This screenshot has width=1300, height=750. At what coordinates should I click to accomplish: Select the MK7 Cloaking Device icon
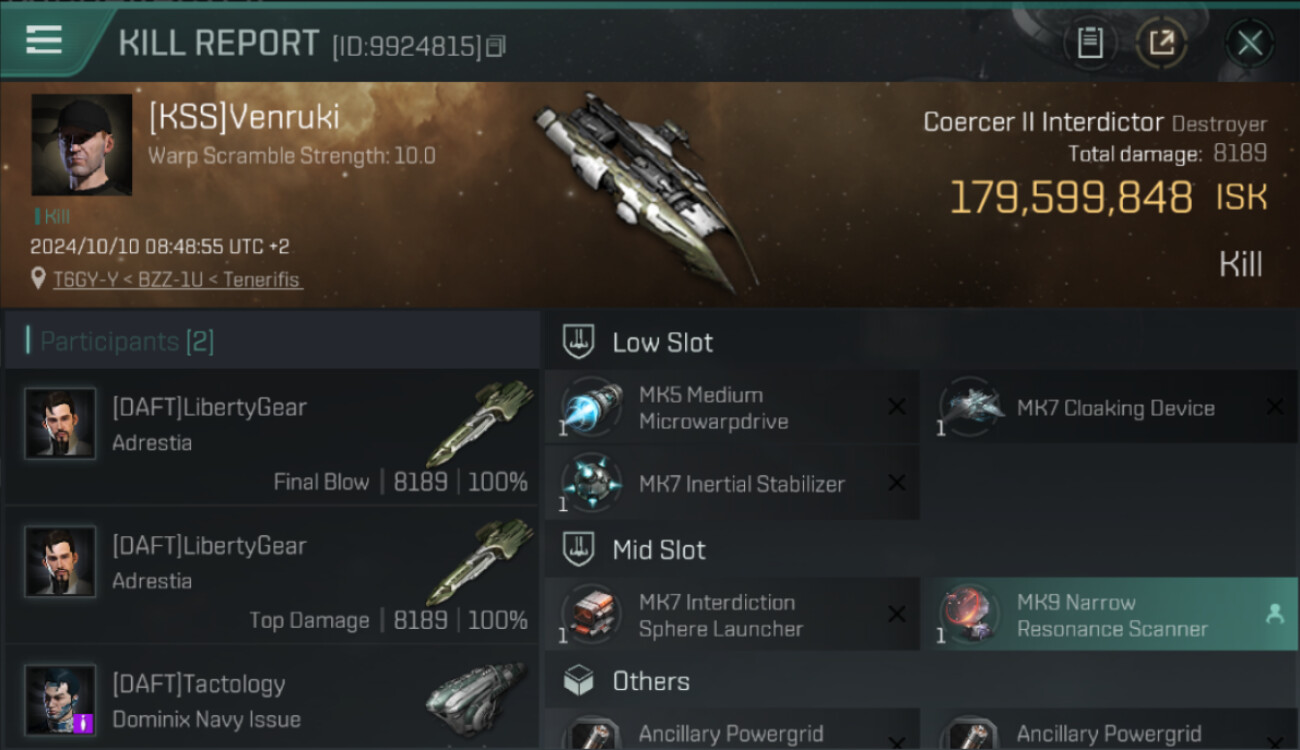point(970,407)
